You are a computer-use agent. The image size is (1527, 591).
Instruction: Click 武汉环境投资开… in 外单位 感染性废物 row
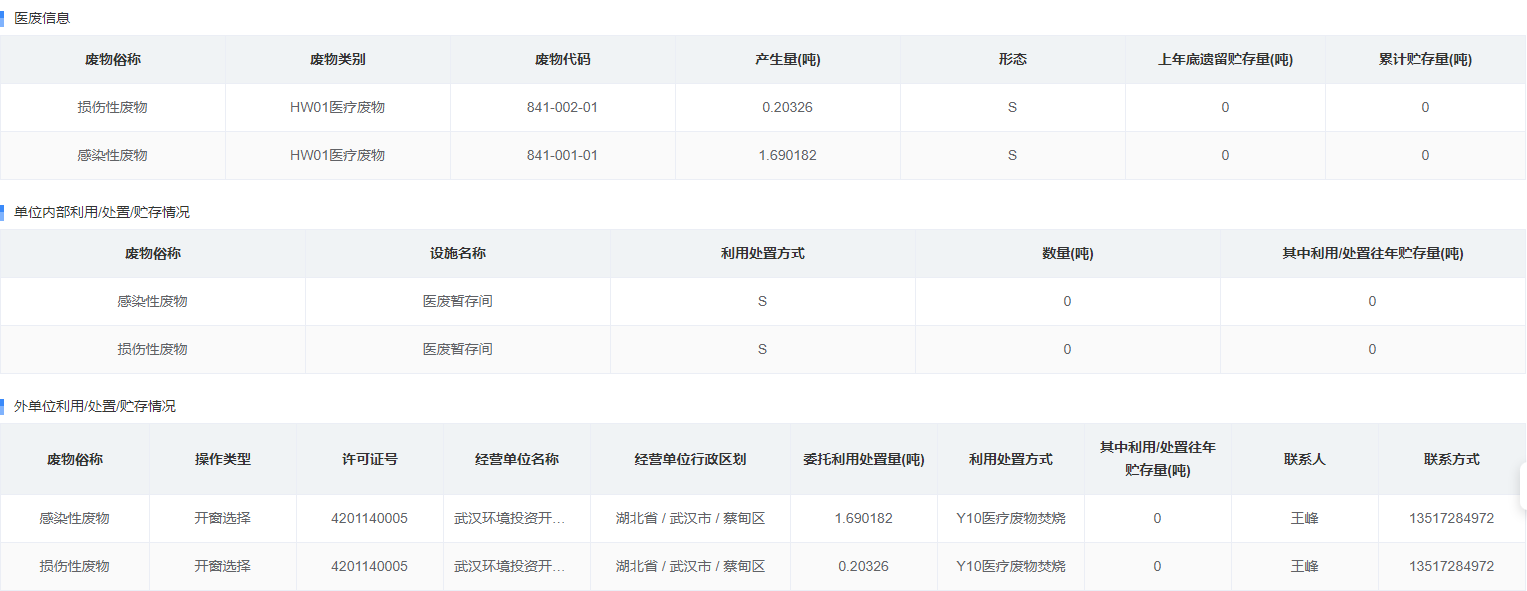coord(510,518)
